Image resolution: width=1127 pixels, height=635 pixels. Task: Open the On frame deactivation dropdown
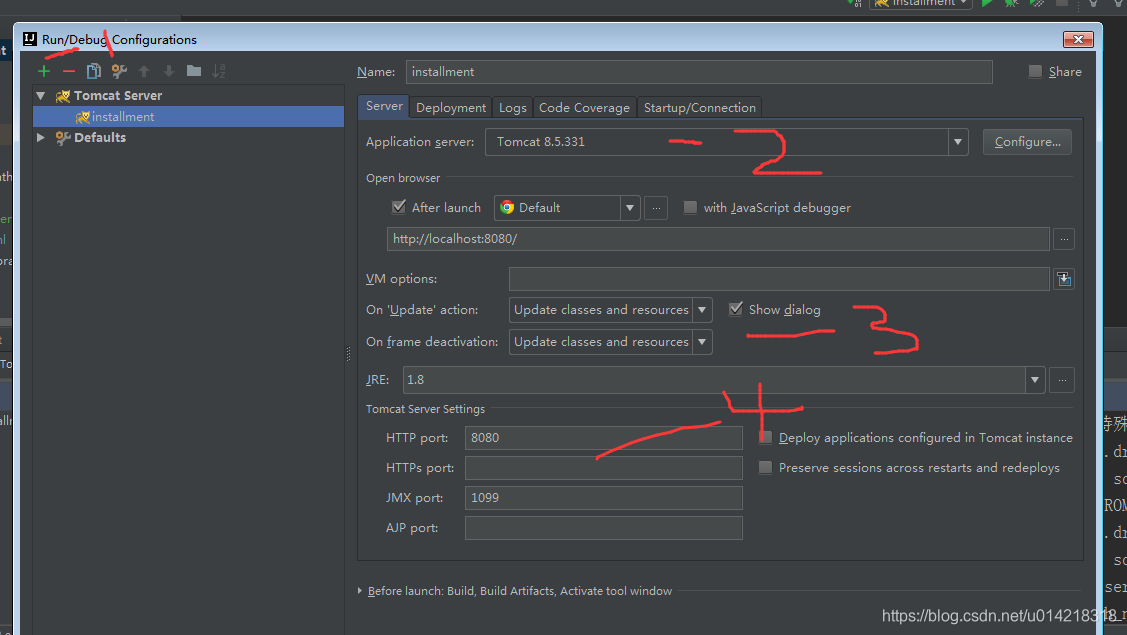(x=702, y=342)
